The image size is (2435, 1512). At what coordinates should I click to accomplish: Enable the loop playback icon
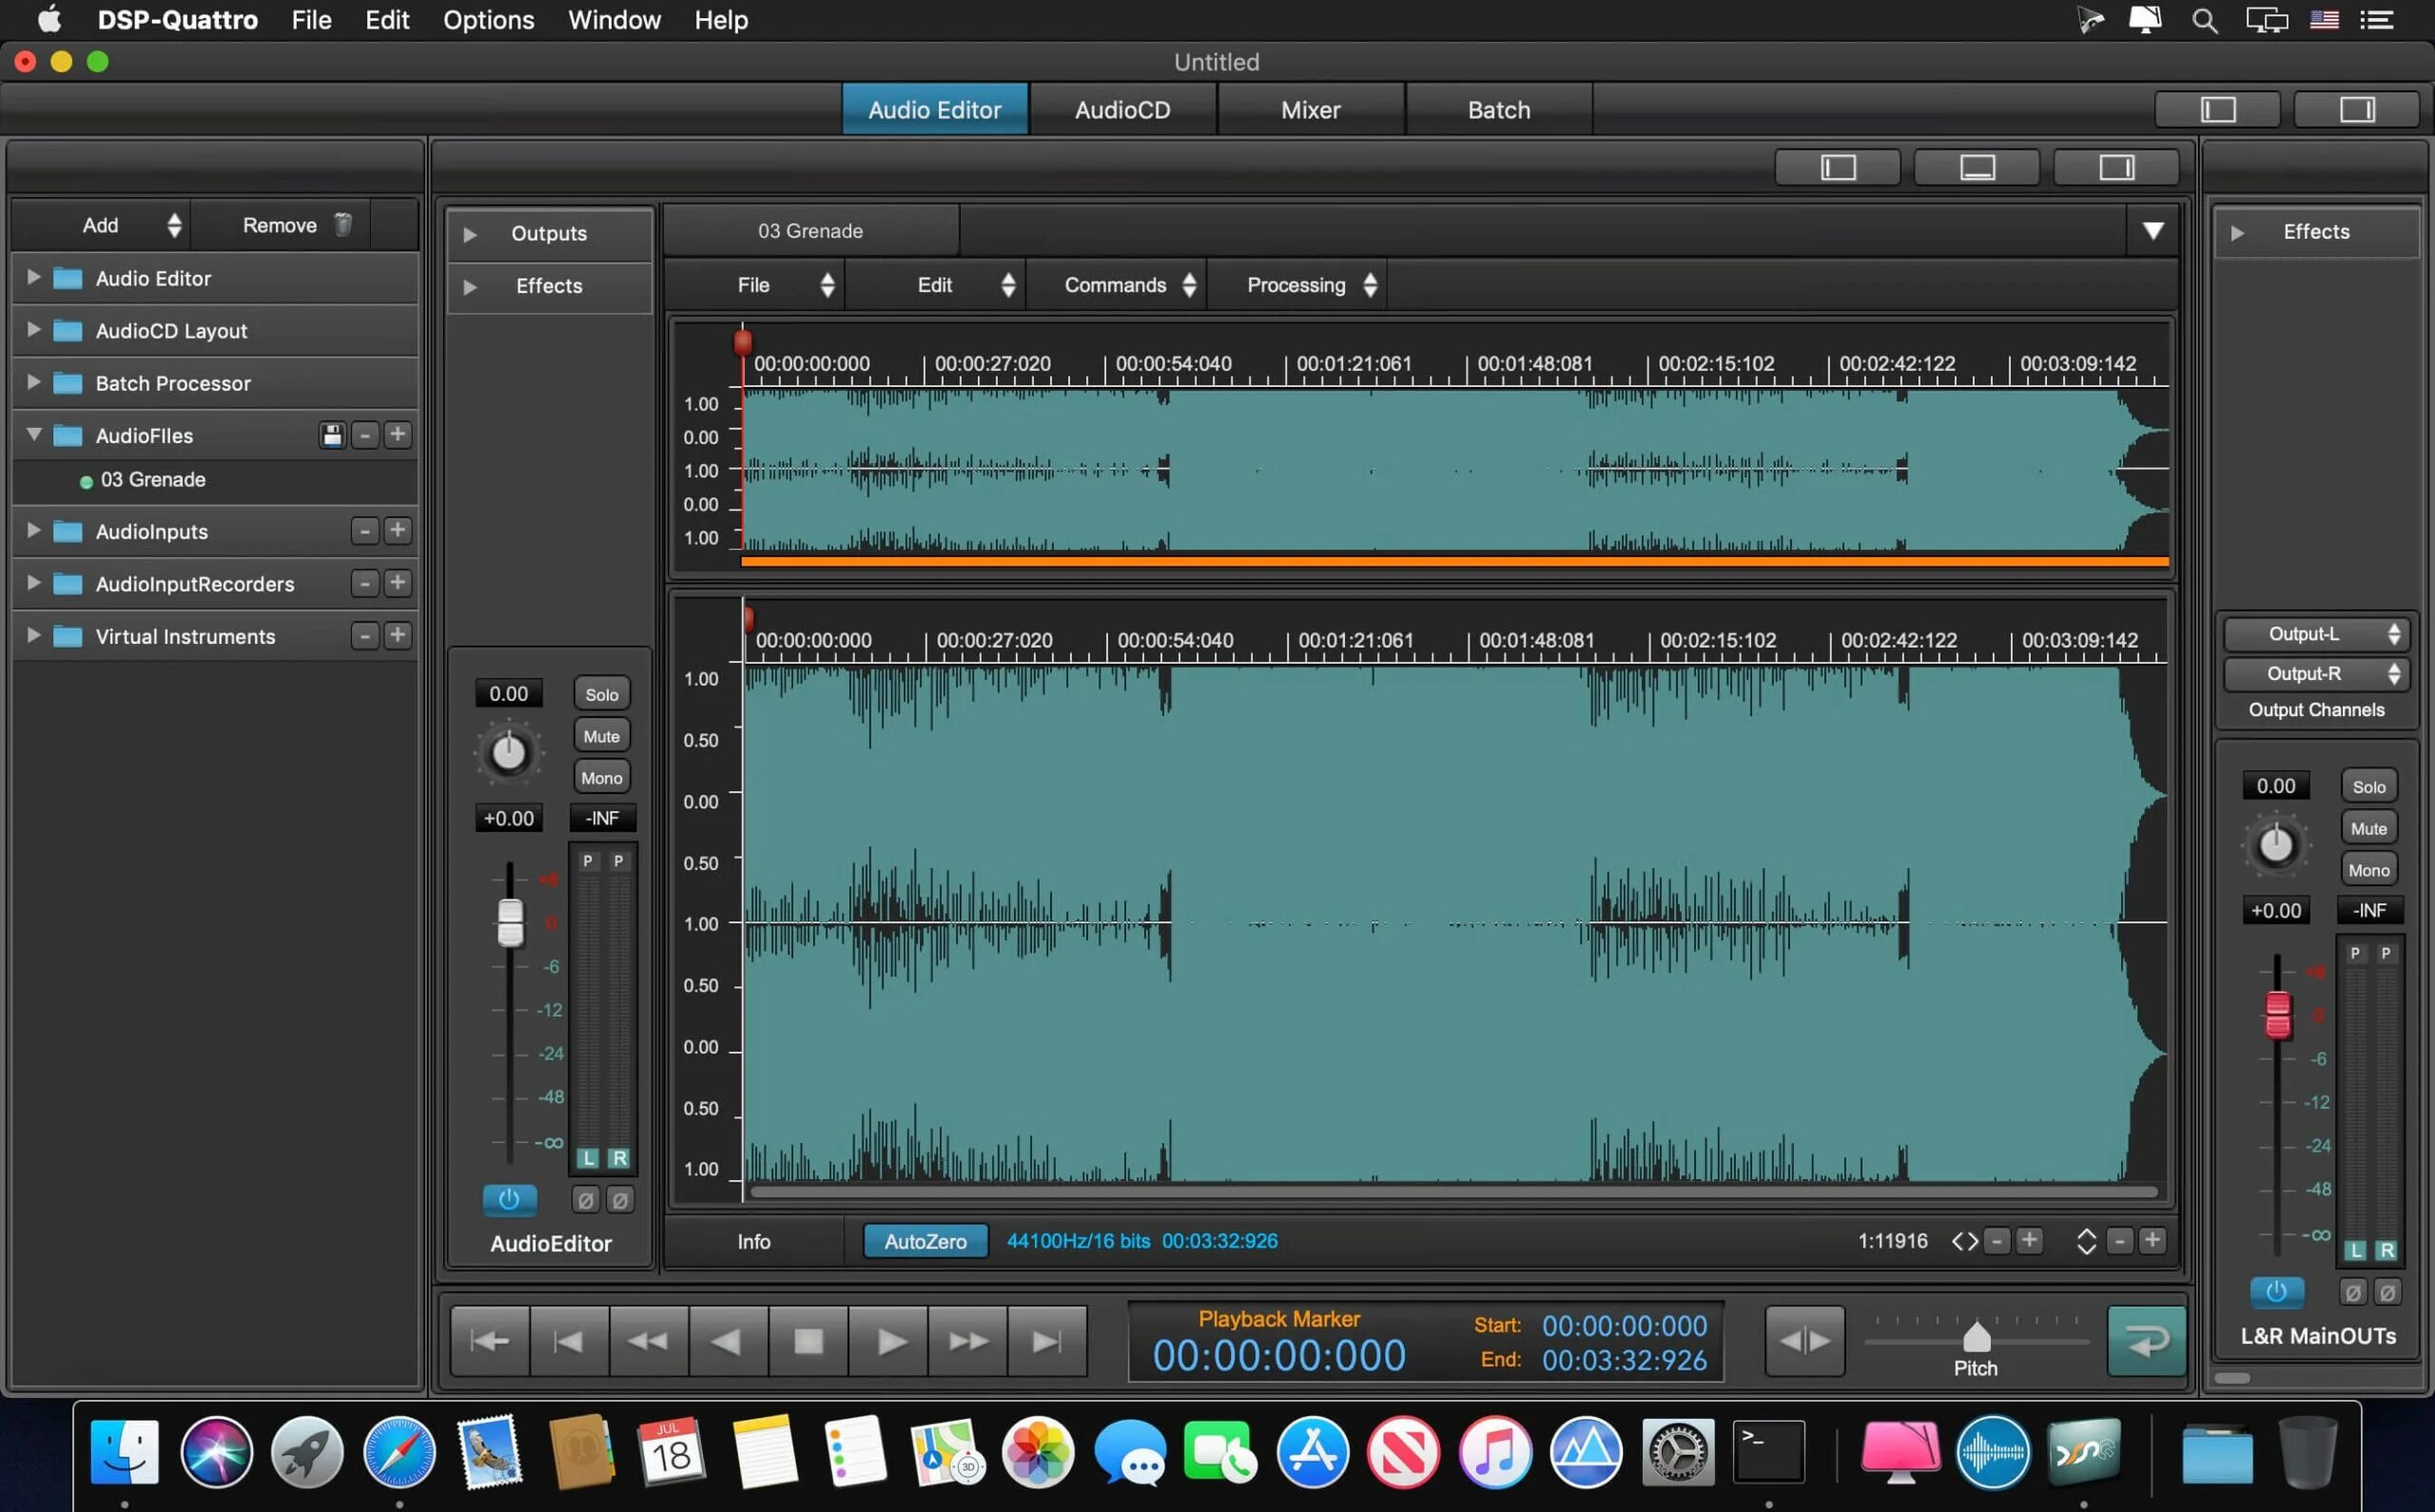pos(2146,1340)
